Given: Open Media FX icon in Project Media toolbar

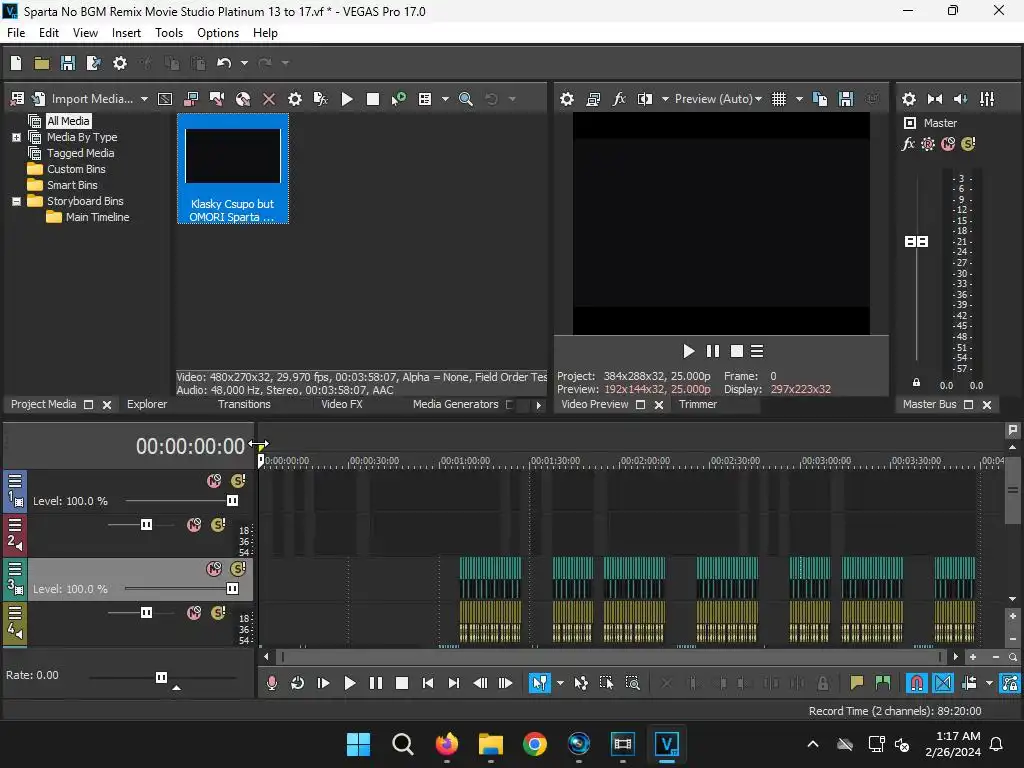Looking at the screenshot, I should click(321, 99).
